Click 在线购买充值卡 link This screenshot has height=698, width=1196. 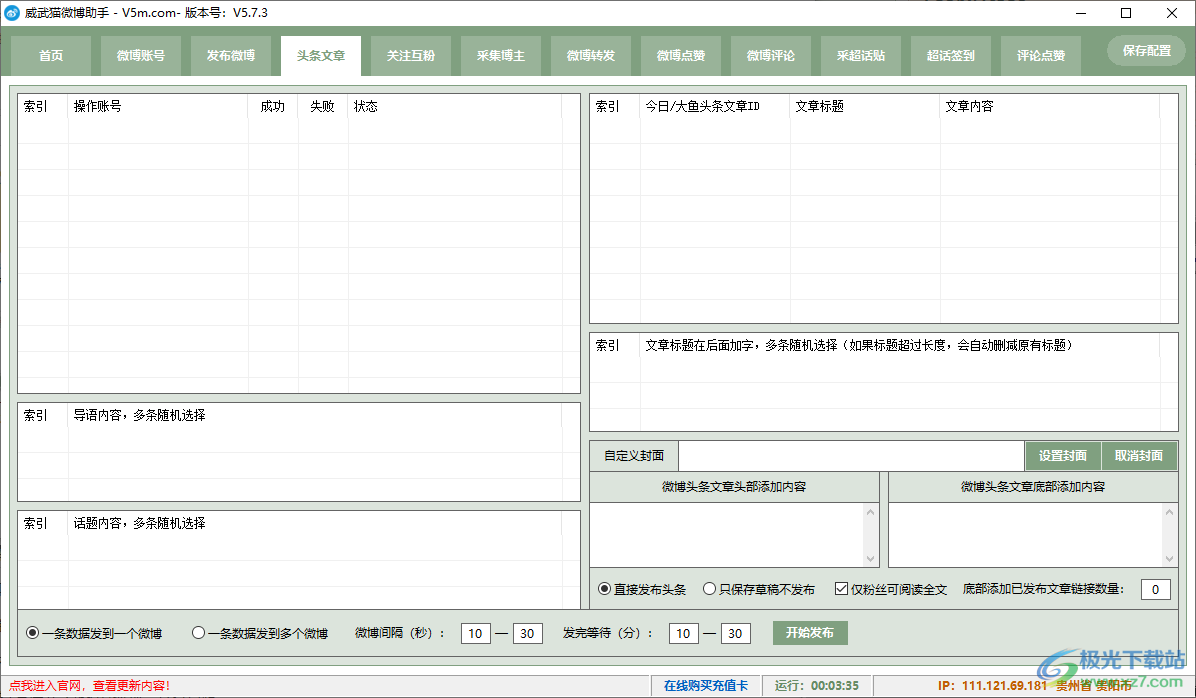pos(706,686)
